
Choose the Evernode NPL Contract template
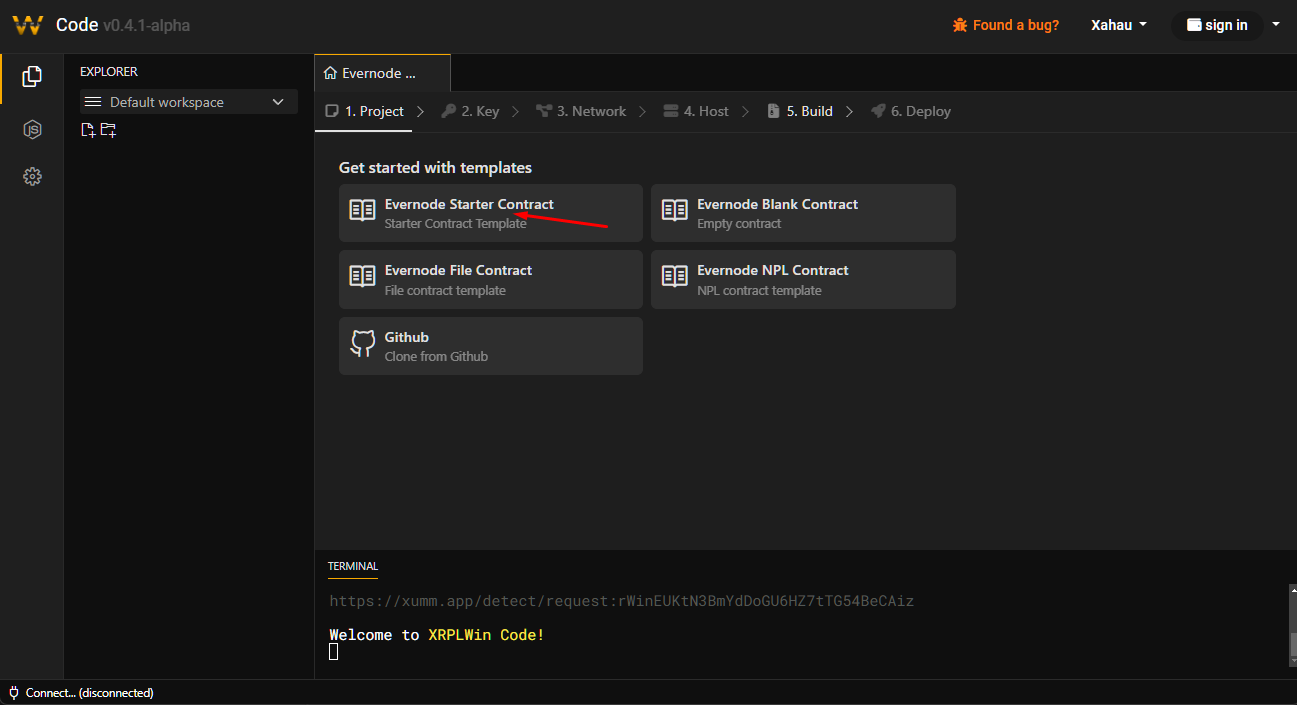[803, 280]
